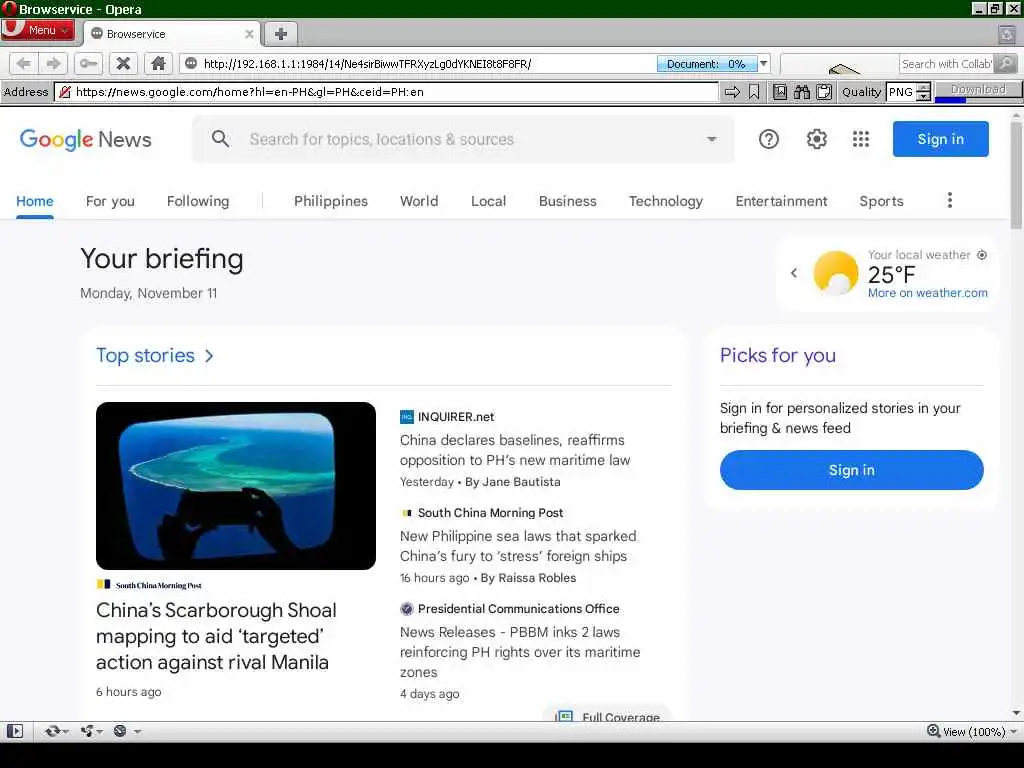The height and width of the screenshot is (768, 1024).
Task: Open the Technology tab
Action: pos(665,201)
